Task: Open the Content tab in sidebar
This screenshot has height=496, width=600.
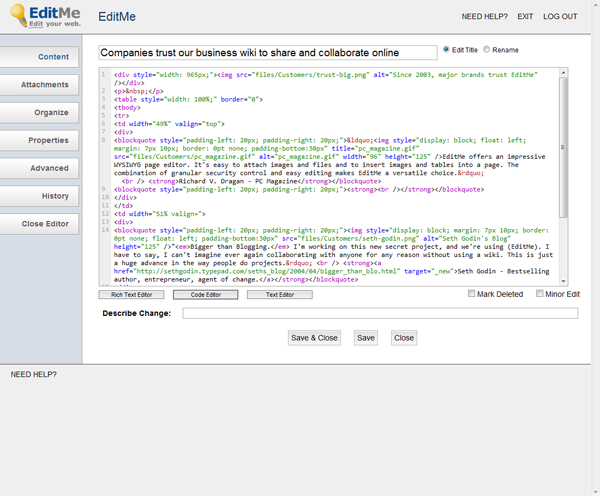Action: 39,57
